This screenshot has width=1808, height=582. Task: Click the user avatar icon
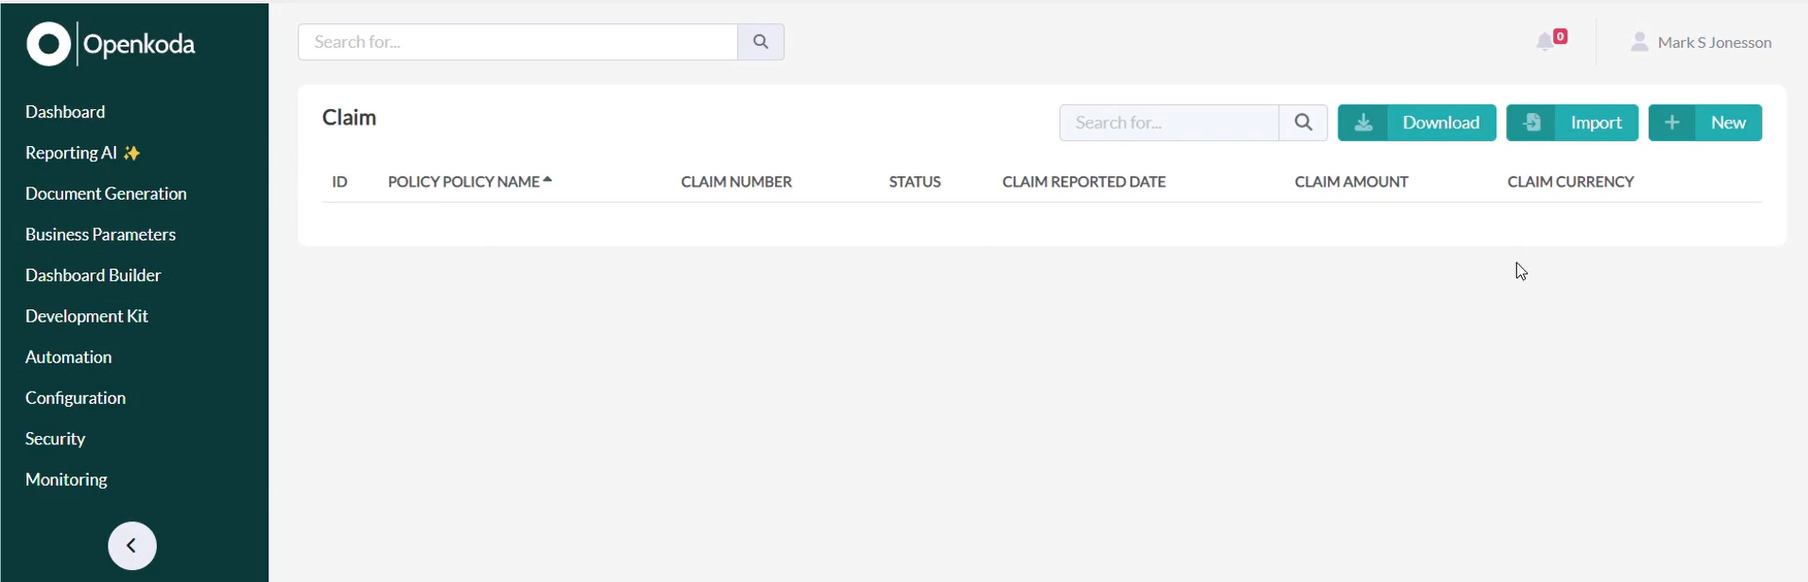(x=1639, y=42)
